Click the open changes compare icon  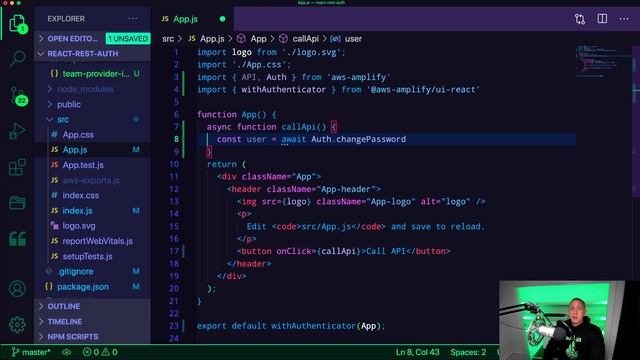(x=580, y=19)
